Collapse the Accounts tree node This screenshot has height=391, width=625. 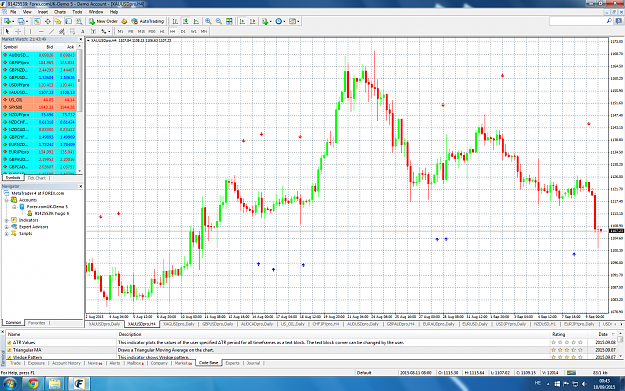(6, 200)
